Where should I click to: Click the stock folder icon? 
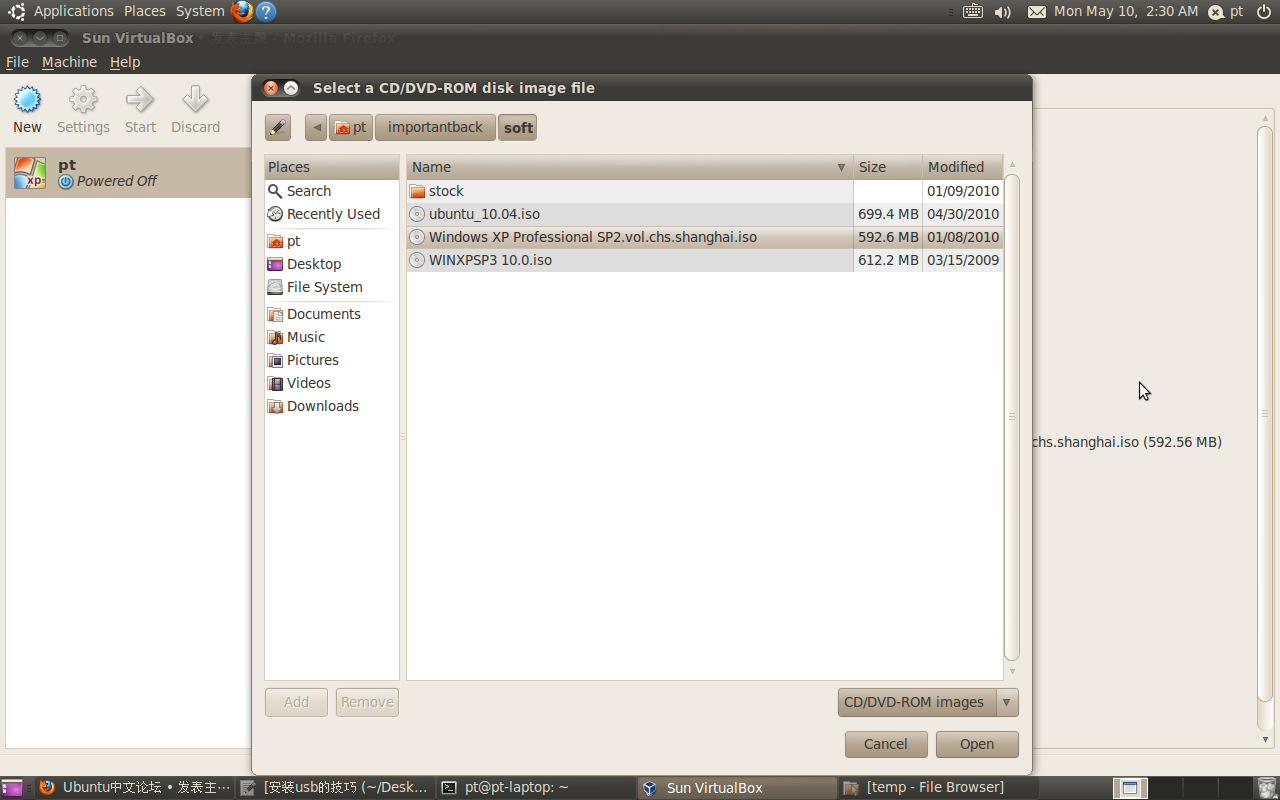(x=418, y=191)
